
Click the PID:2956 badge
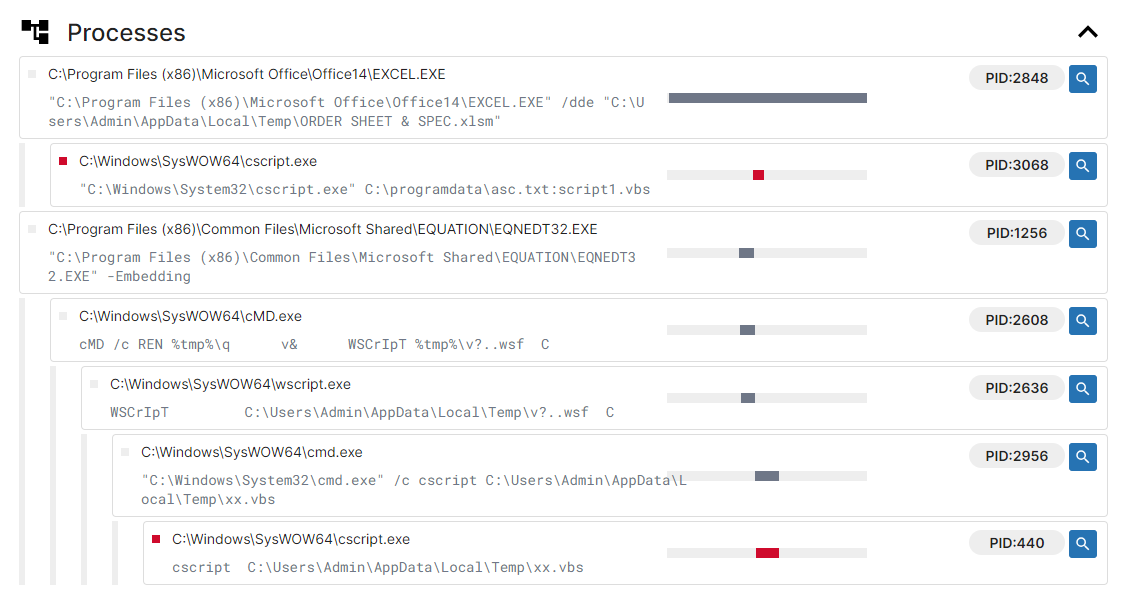click(1016, 456)
